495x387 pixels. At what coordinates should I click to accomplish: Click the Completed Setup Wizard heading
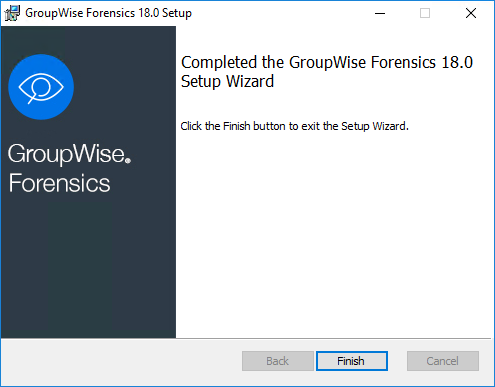[x=327, y=72]
